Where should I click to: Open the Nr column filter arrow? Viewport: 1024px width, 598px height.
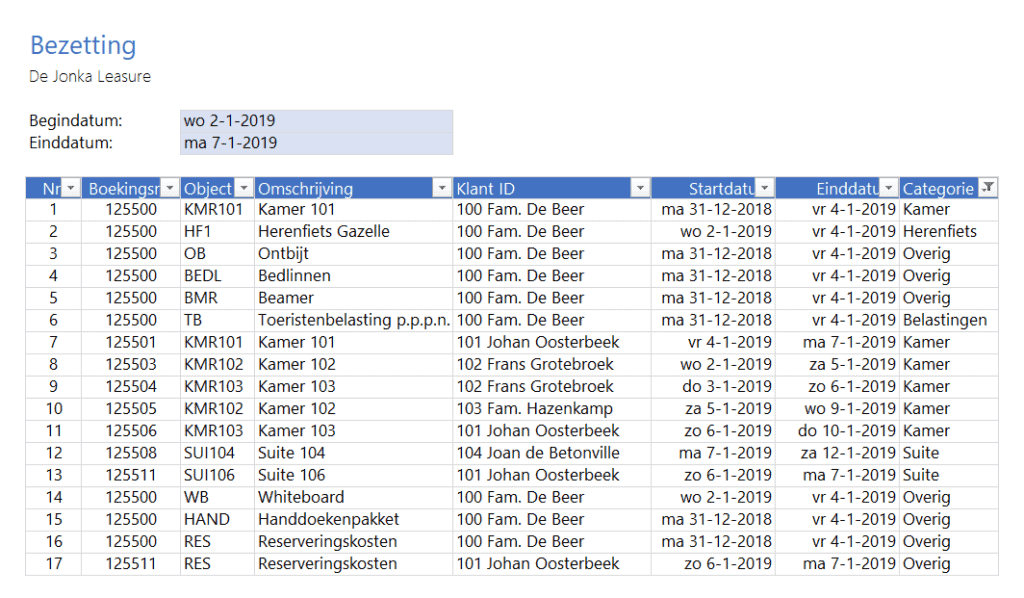tap(70, 188)
